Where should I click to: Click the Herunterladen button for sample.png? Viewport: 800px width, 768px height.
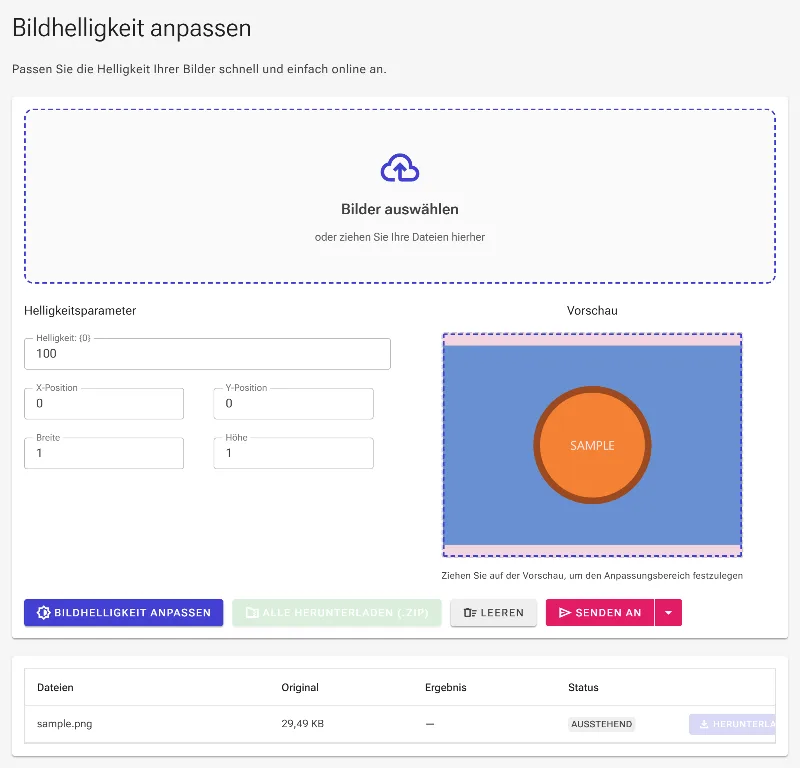click(733, 724)
